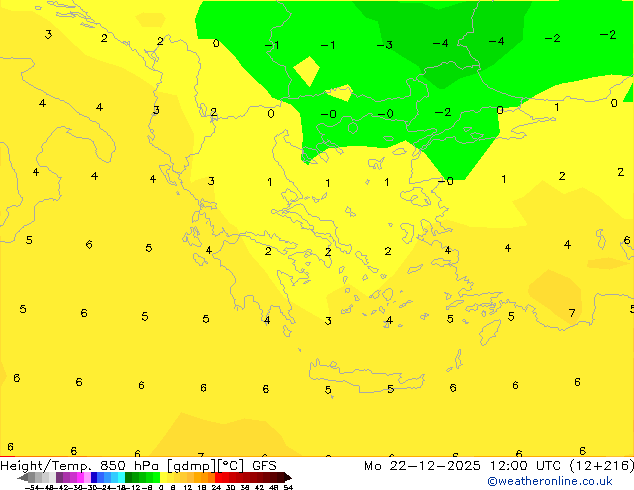Image resolution: width=634 pixels, height=490 pixels.
Task: Click the cyan legend swatch
Action: click(121, 477)
